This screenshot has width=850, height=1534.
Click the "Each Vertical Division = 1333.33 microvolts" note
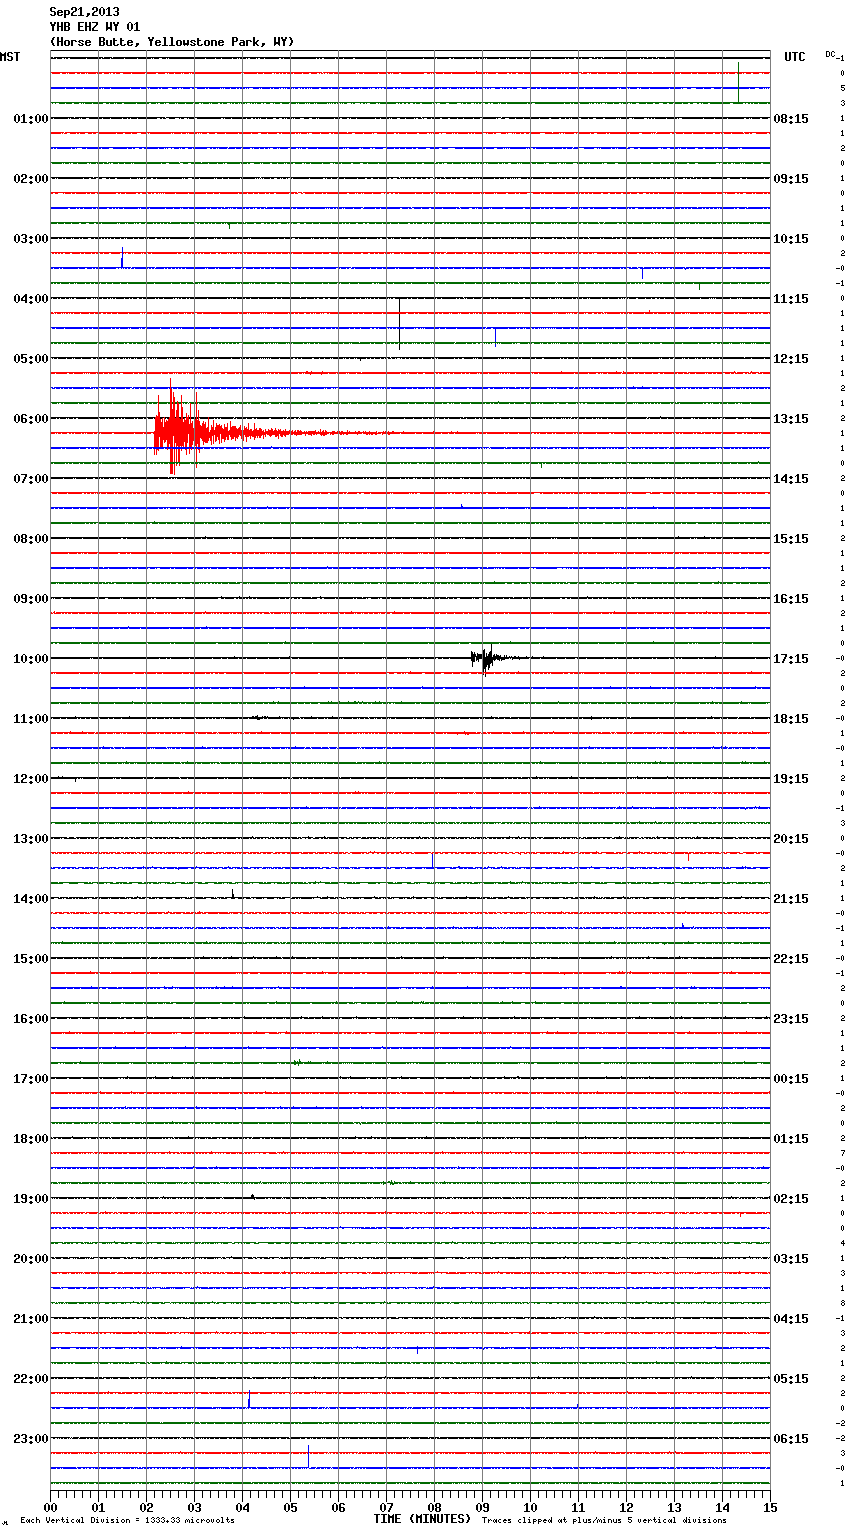point(127,1521)
